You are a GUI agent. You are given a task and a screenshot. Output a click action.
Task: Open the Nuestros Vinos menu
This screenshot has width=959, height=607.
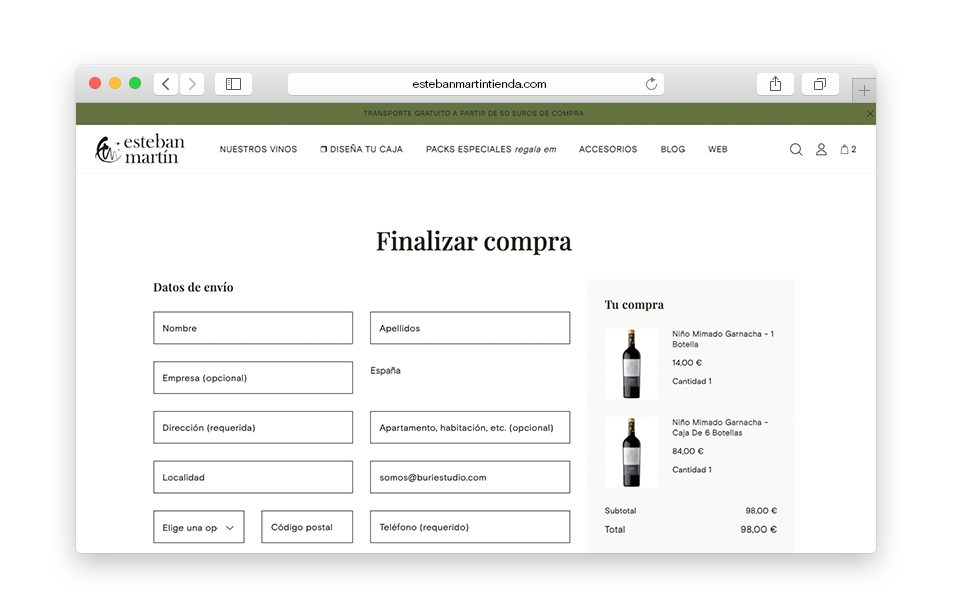(x=258, y=150)
